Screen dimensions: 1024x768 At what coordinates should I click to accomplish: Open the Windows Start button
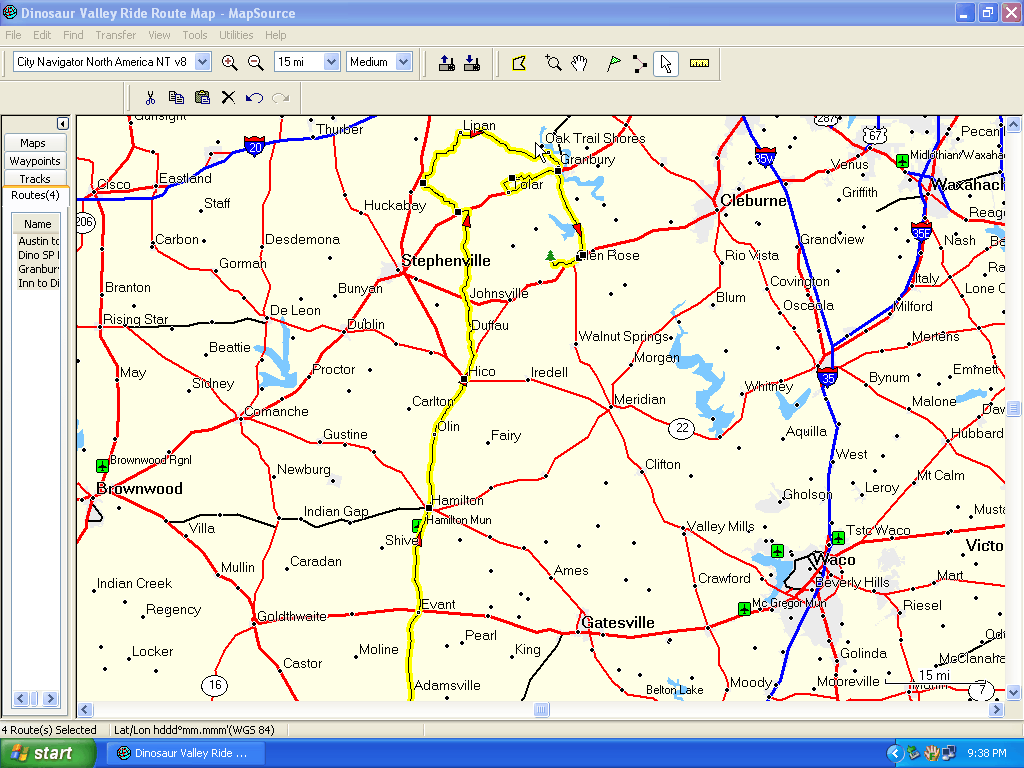(x=48, y=753)
